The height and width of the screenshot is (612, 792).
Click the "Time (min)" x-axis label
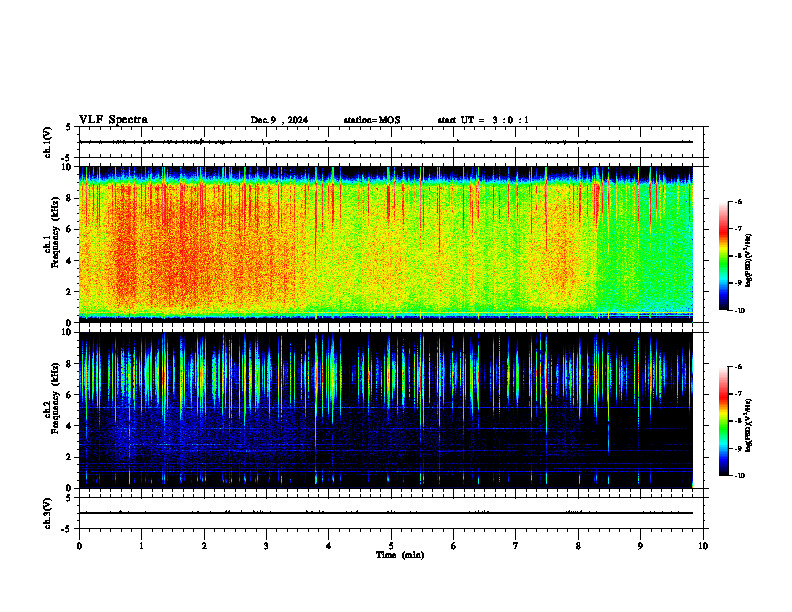click(x=400, y=555)
